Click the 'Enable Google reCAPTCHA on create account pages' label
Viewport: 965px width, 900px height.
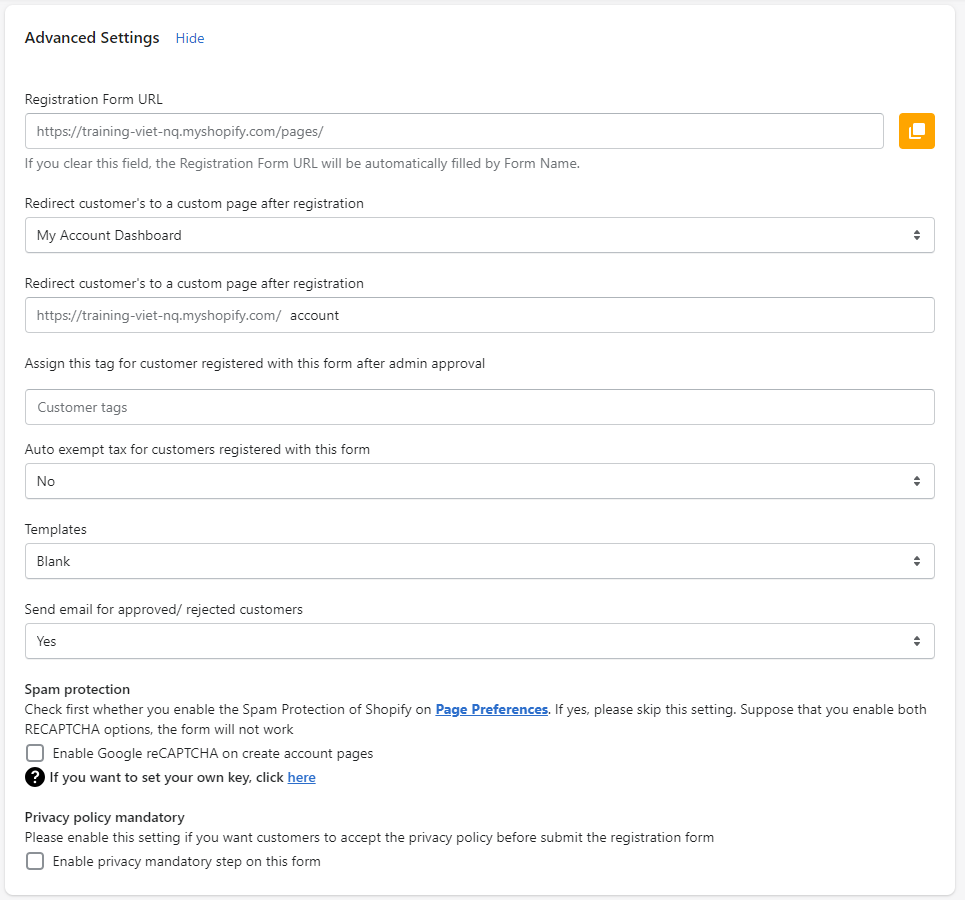coord(212,753)
